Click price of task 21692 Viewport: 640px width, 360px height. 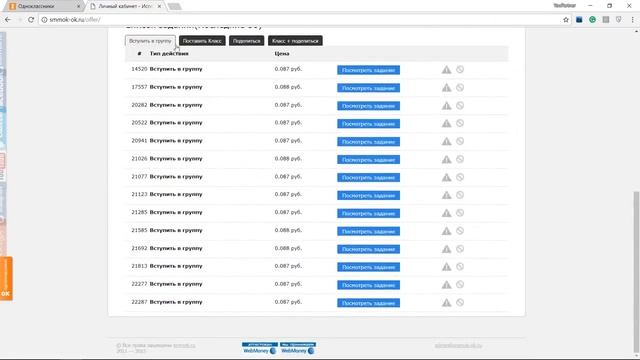coord(288,248)
